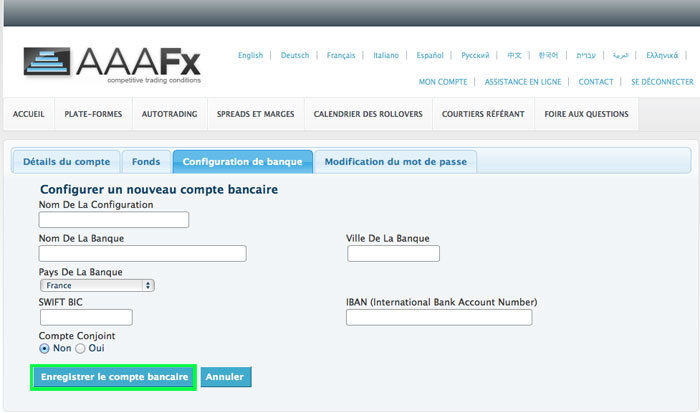Click the Se Déconnecter link

tap(662, 82)
